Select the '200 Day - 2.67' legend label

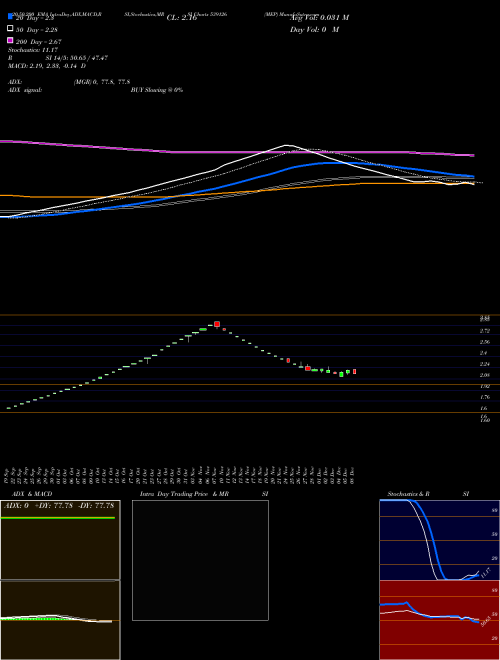coord(38,42)
